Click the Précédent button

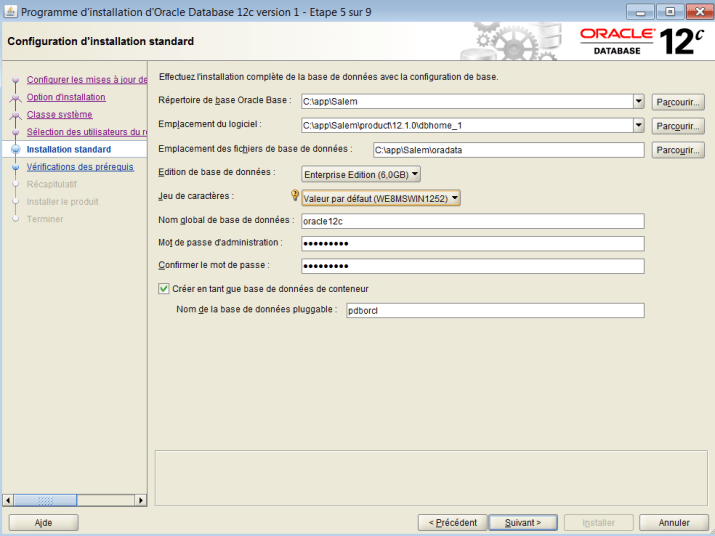coord(453,522)
